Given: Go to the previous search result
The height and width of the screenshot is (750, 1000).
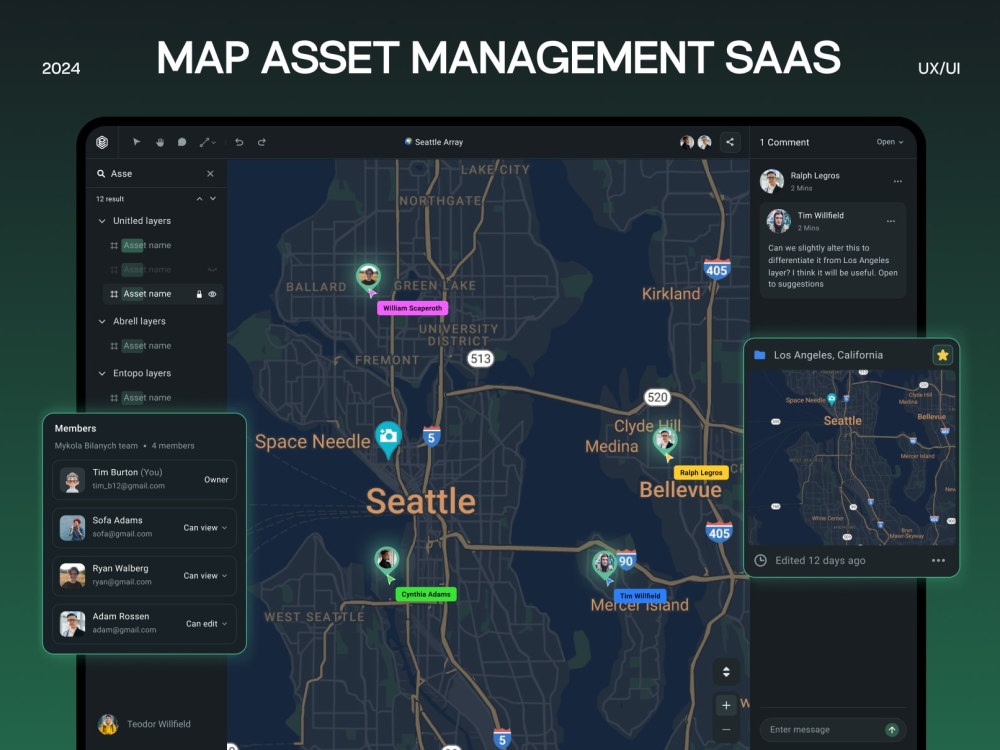Looking at the screenshot, I should (x=200, y=199).
